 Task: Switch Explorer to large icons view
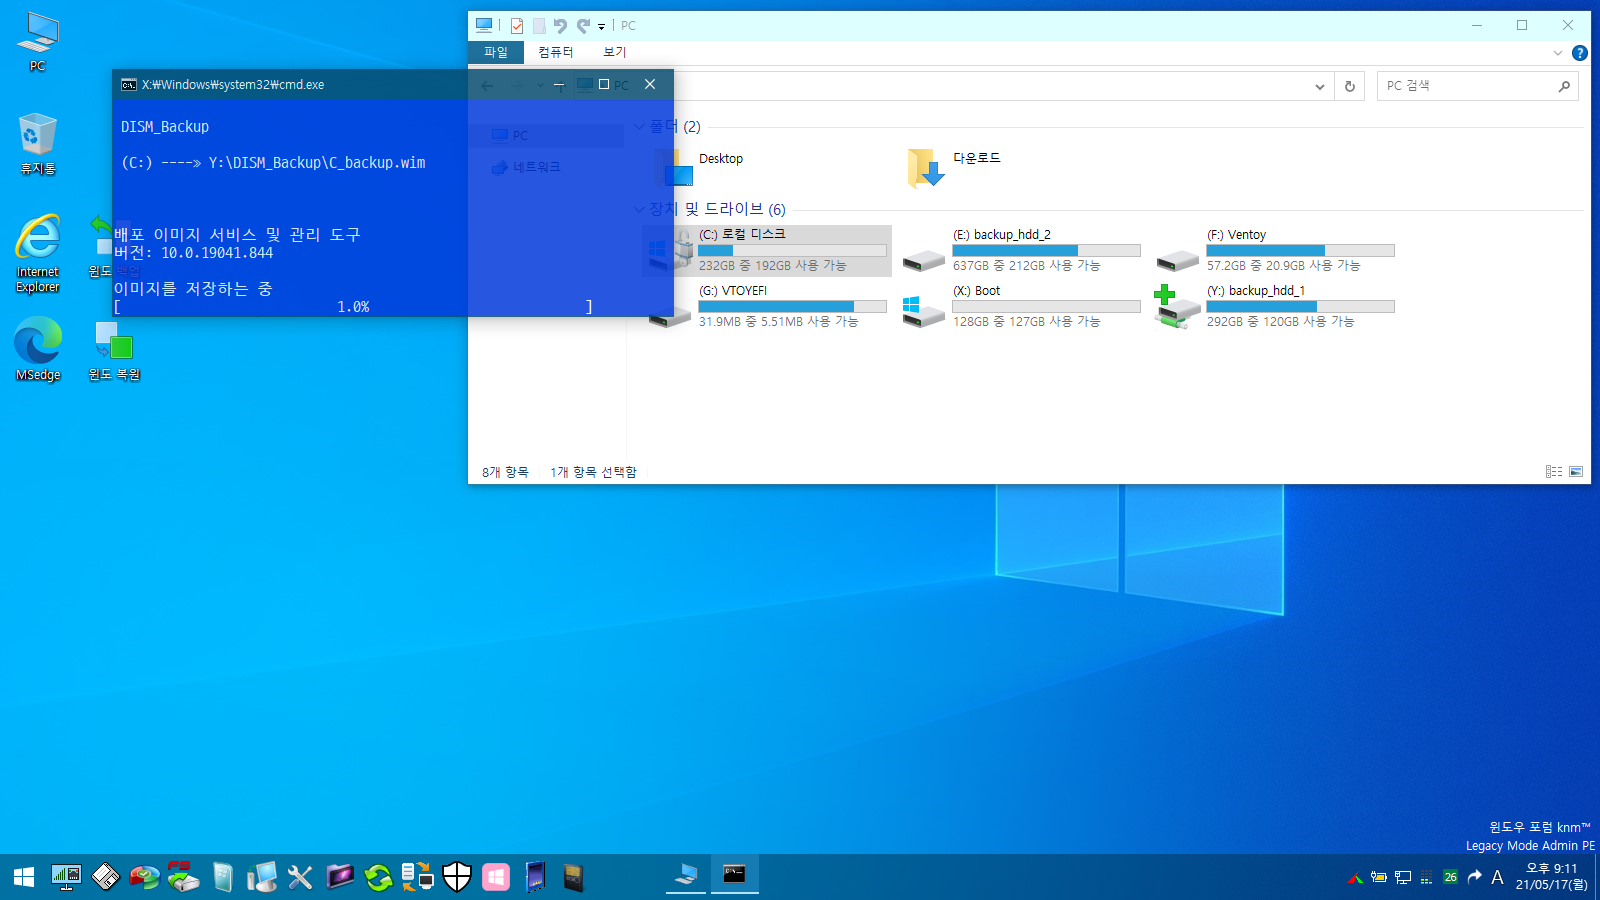click(1576, 472)
